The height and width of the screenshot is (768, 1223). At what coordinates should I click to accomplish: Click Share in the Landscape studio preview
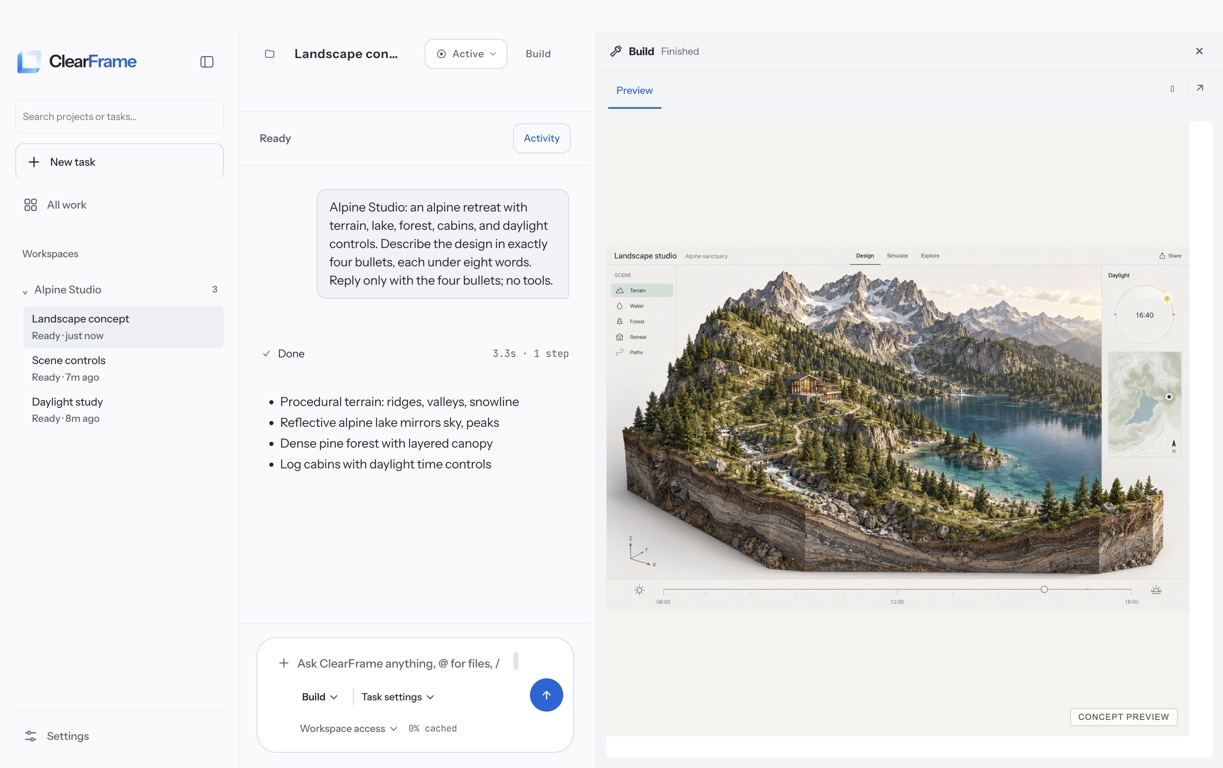(x=1170, y=256)
